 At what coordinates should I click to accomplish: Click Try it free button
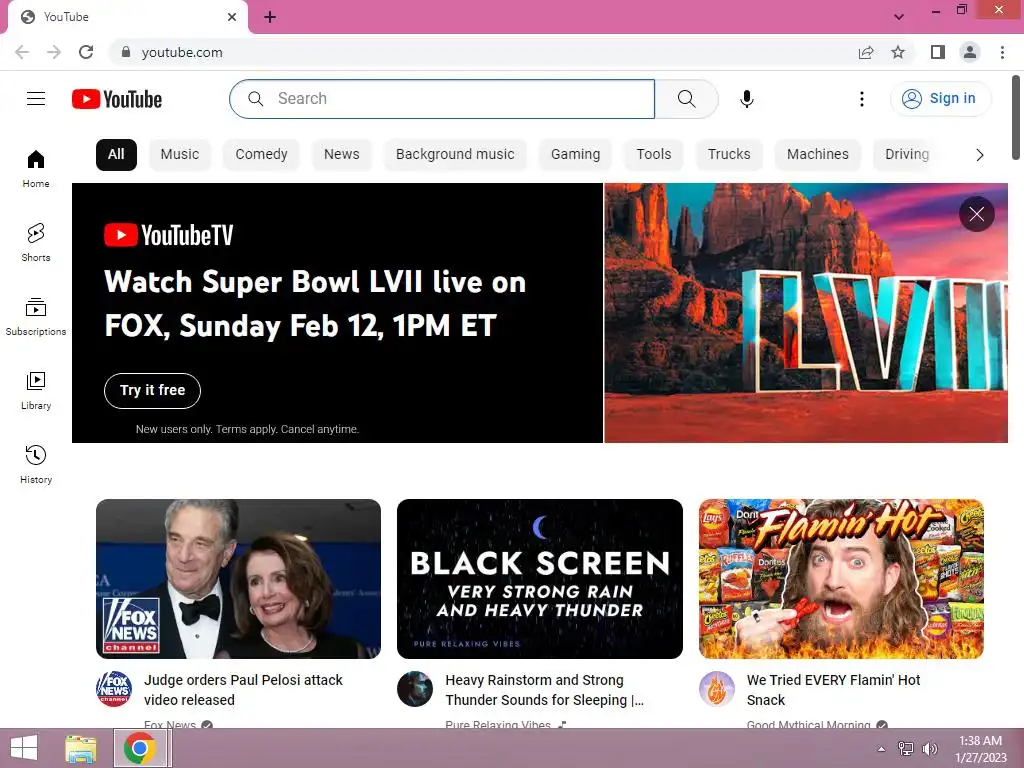click(x=152, y=391)
